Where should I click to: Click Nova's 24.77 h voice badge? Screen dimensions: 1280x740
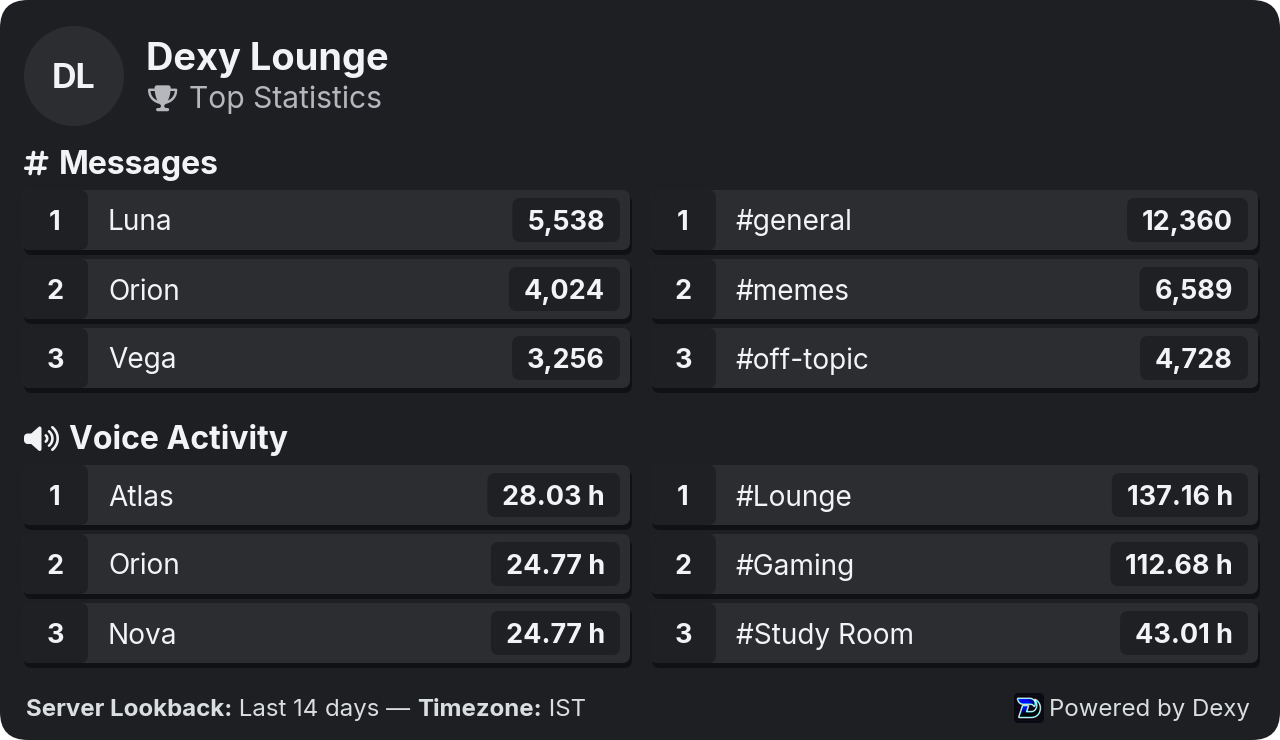click(556, 633)
